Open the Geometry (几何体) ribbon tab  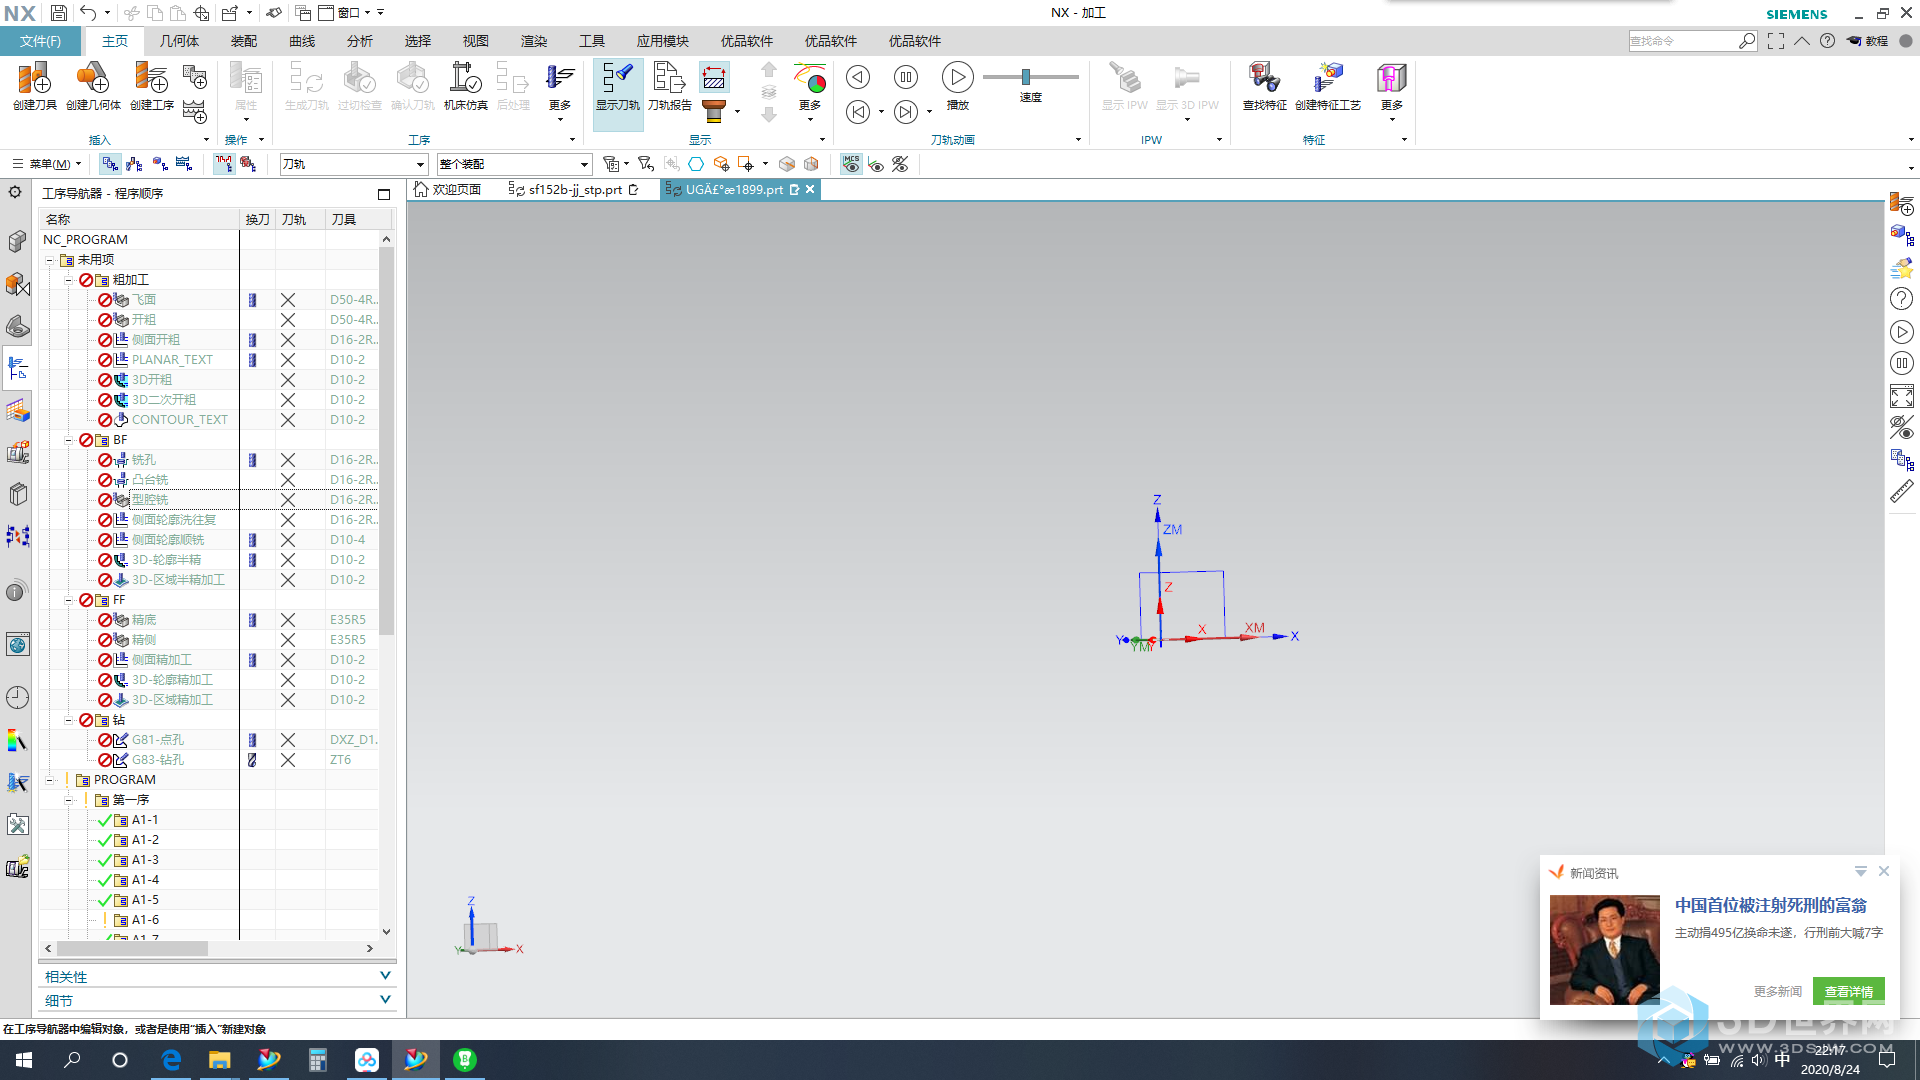tap(179, 41)
